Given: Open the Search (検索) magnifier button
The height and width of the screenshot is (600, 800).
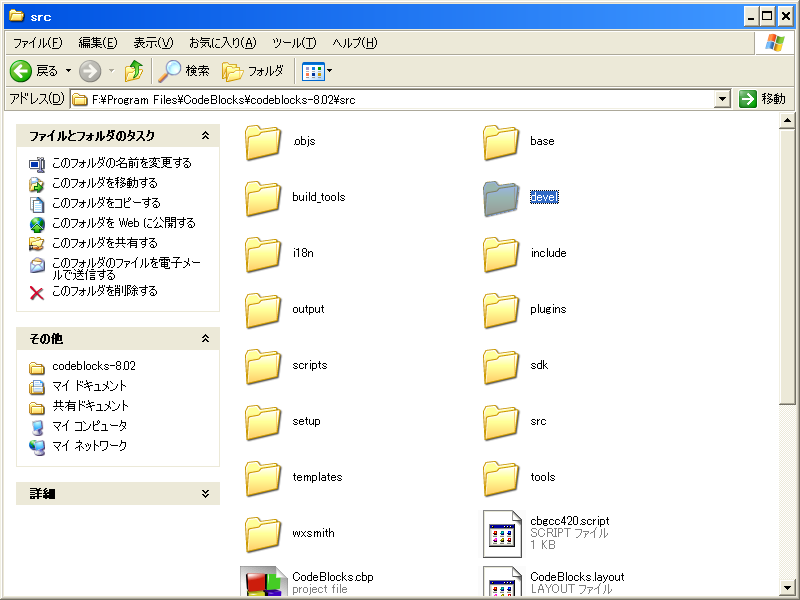Looking at the screenshot, I should [x=183, y=71].
